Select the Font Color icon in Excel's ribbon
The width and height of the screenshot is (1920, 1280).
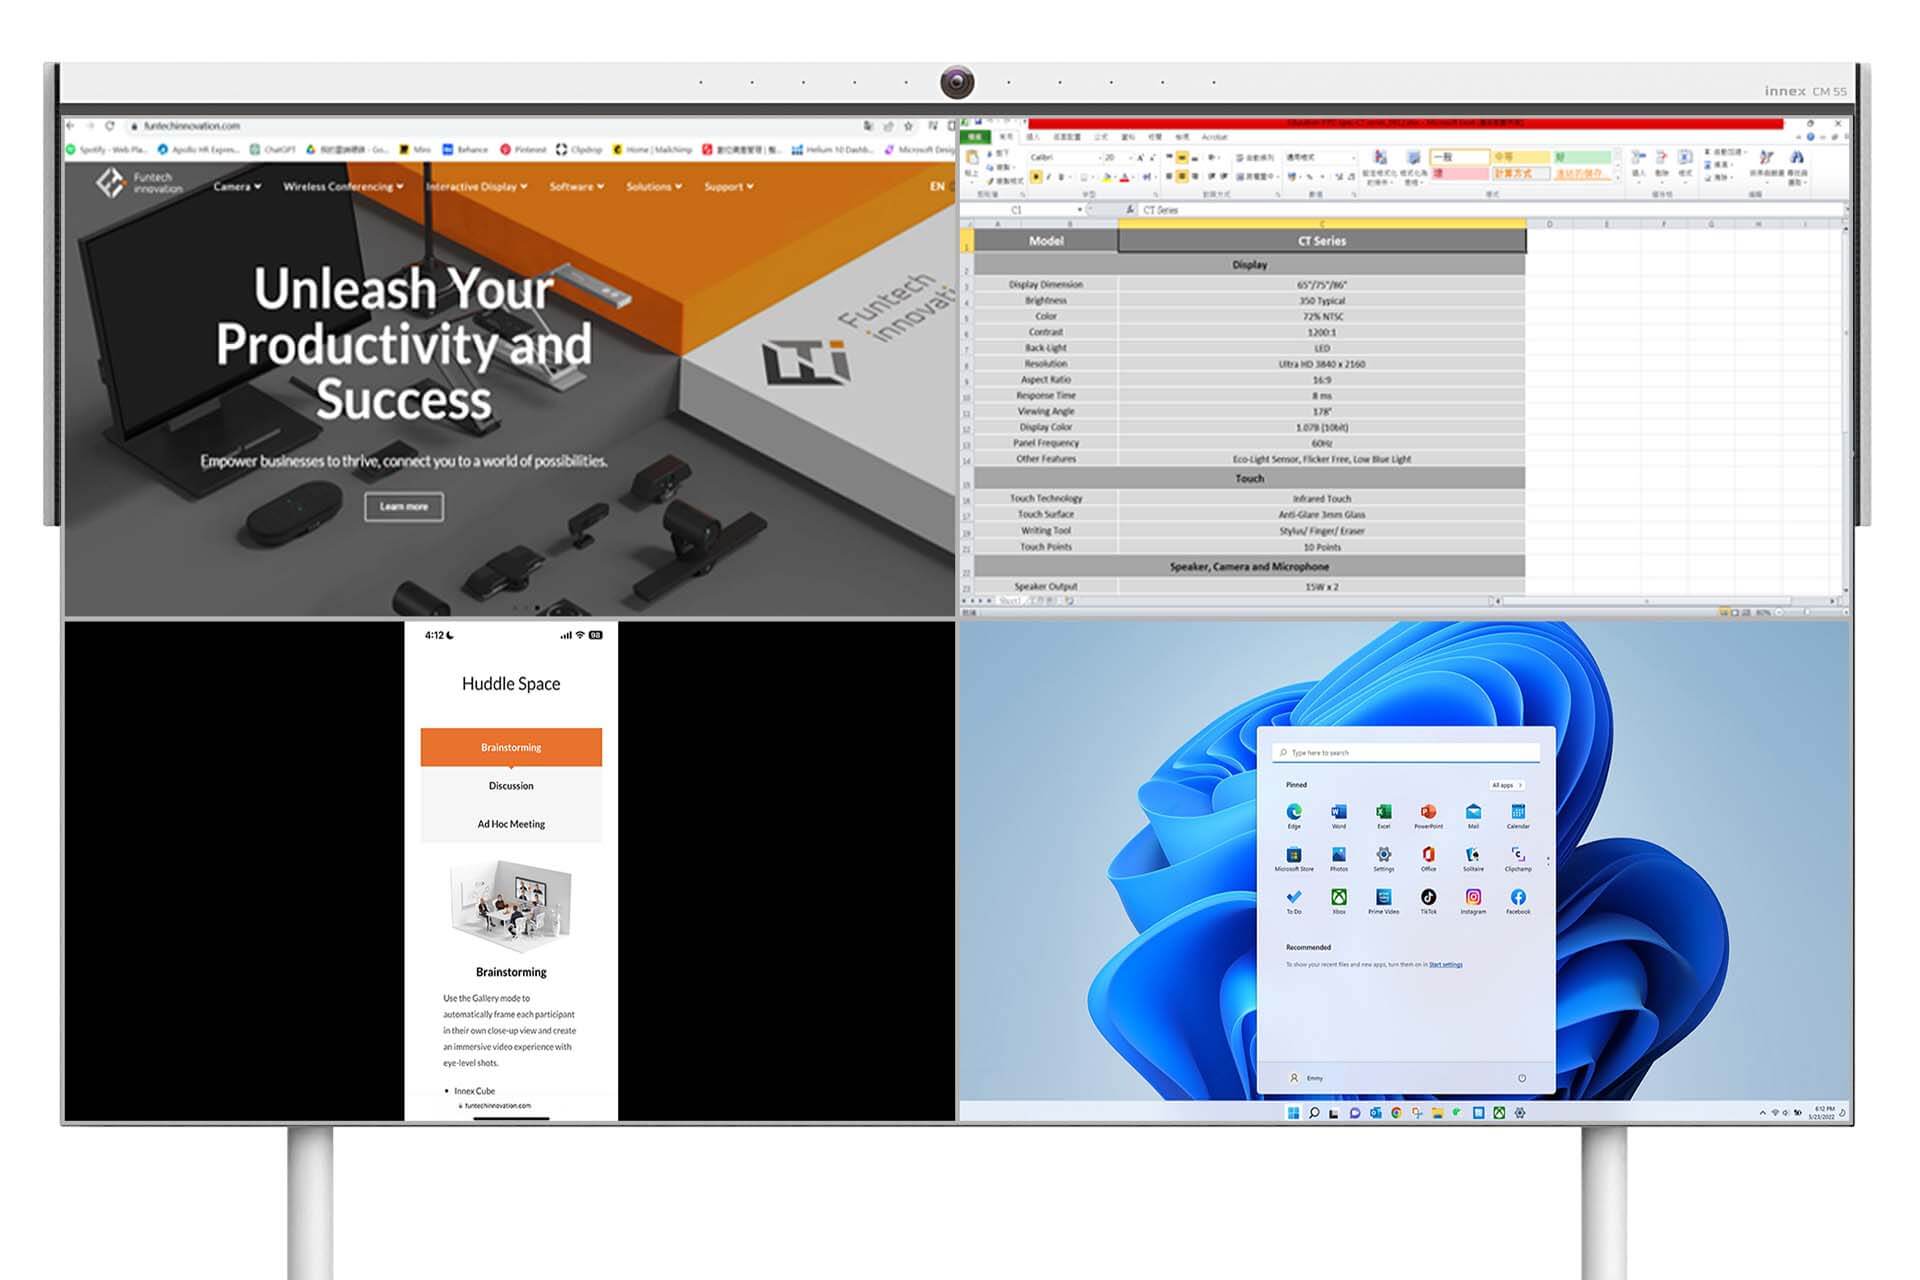point(1125,177)
